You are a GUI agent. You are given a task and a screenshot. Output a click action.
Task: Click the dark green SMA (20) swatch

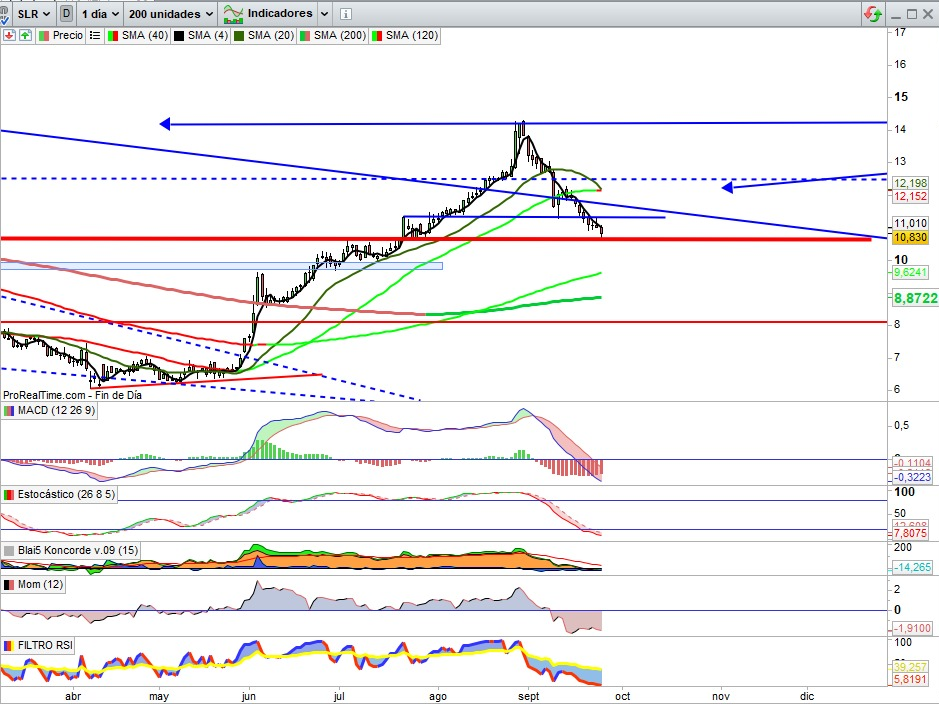pos(239,36)
